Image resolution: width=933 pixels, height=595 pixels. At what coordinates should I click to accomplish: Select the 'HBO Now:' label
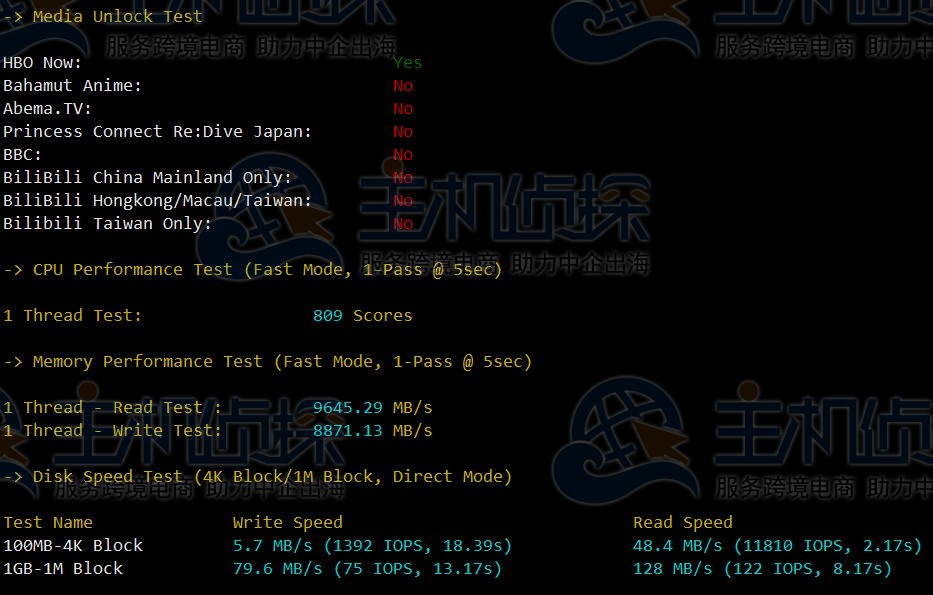point(42,62)
